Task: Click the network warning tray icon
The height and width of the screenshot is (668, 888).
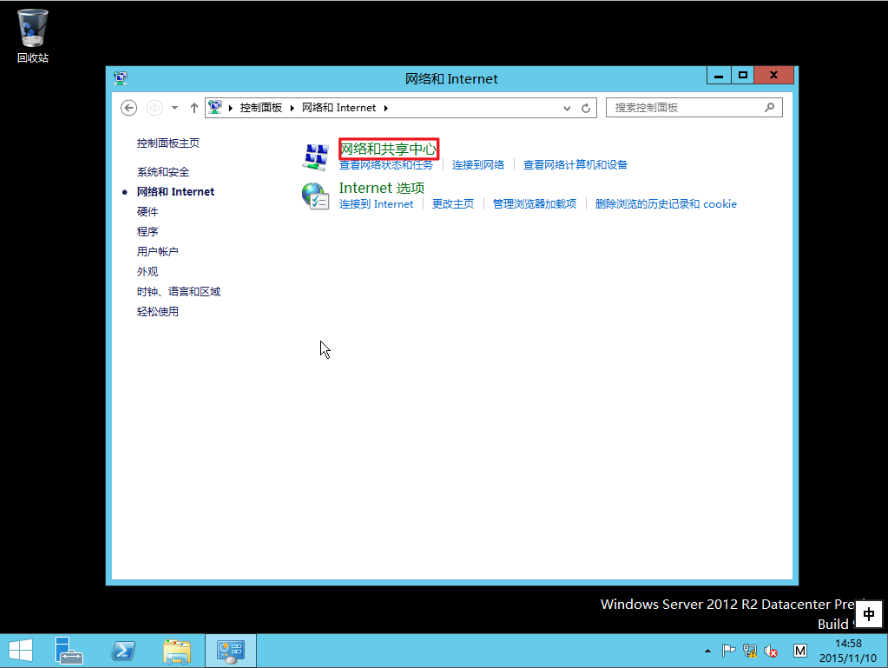Action: tap(750, 651)
